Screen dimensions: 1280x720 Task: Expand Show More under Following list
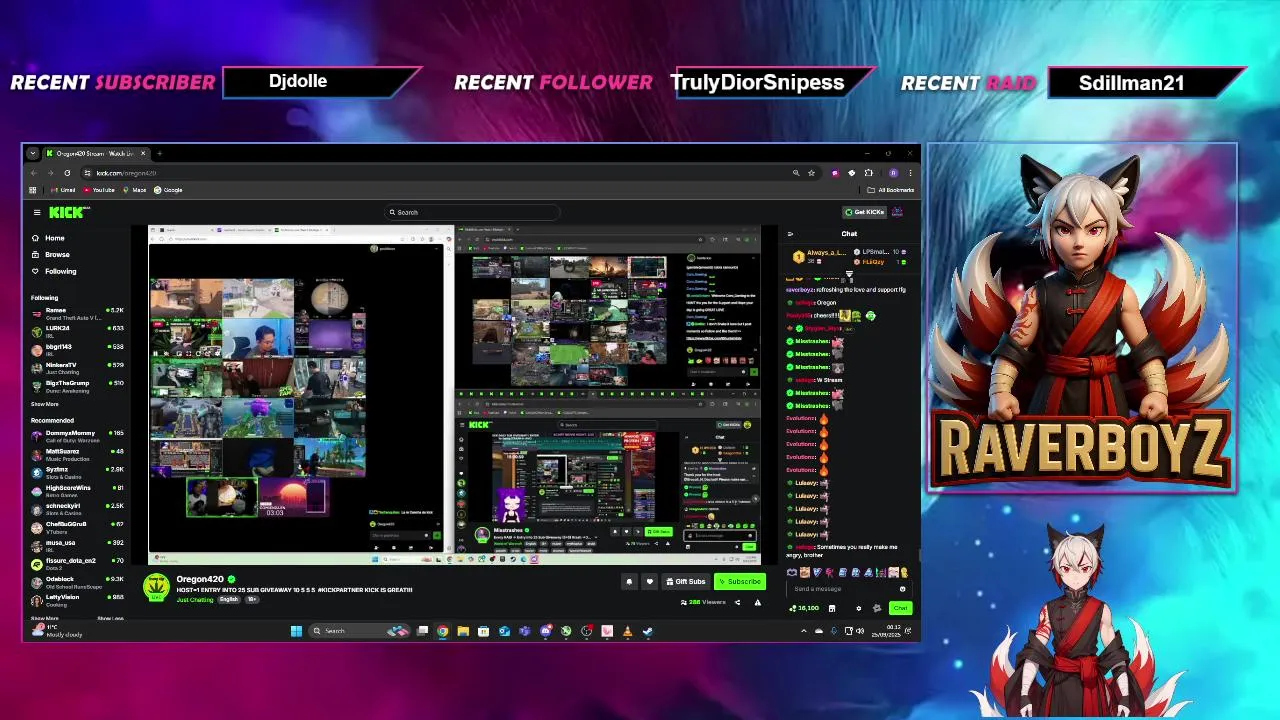pyautogui.click(x=44, y=404)
